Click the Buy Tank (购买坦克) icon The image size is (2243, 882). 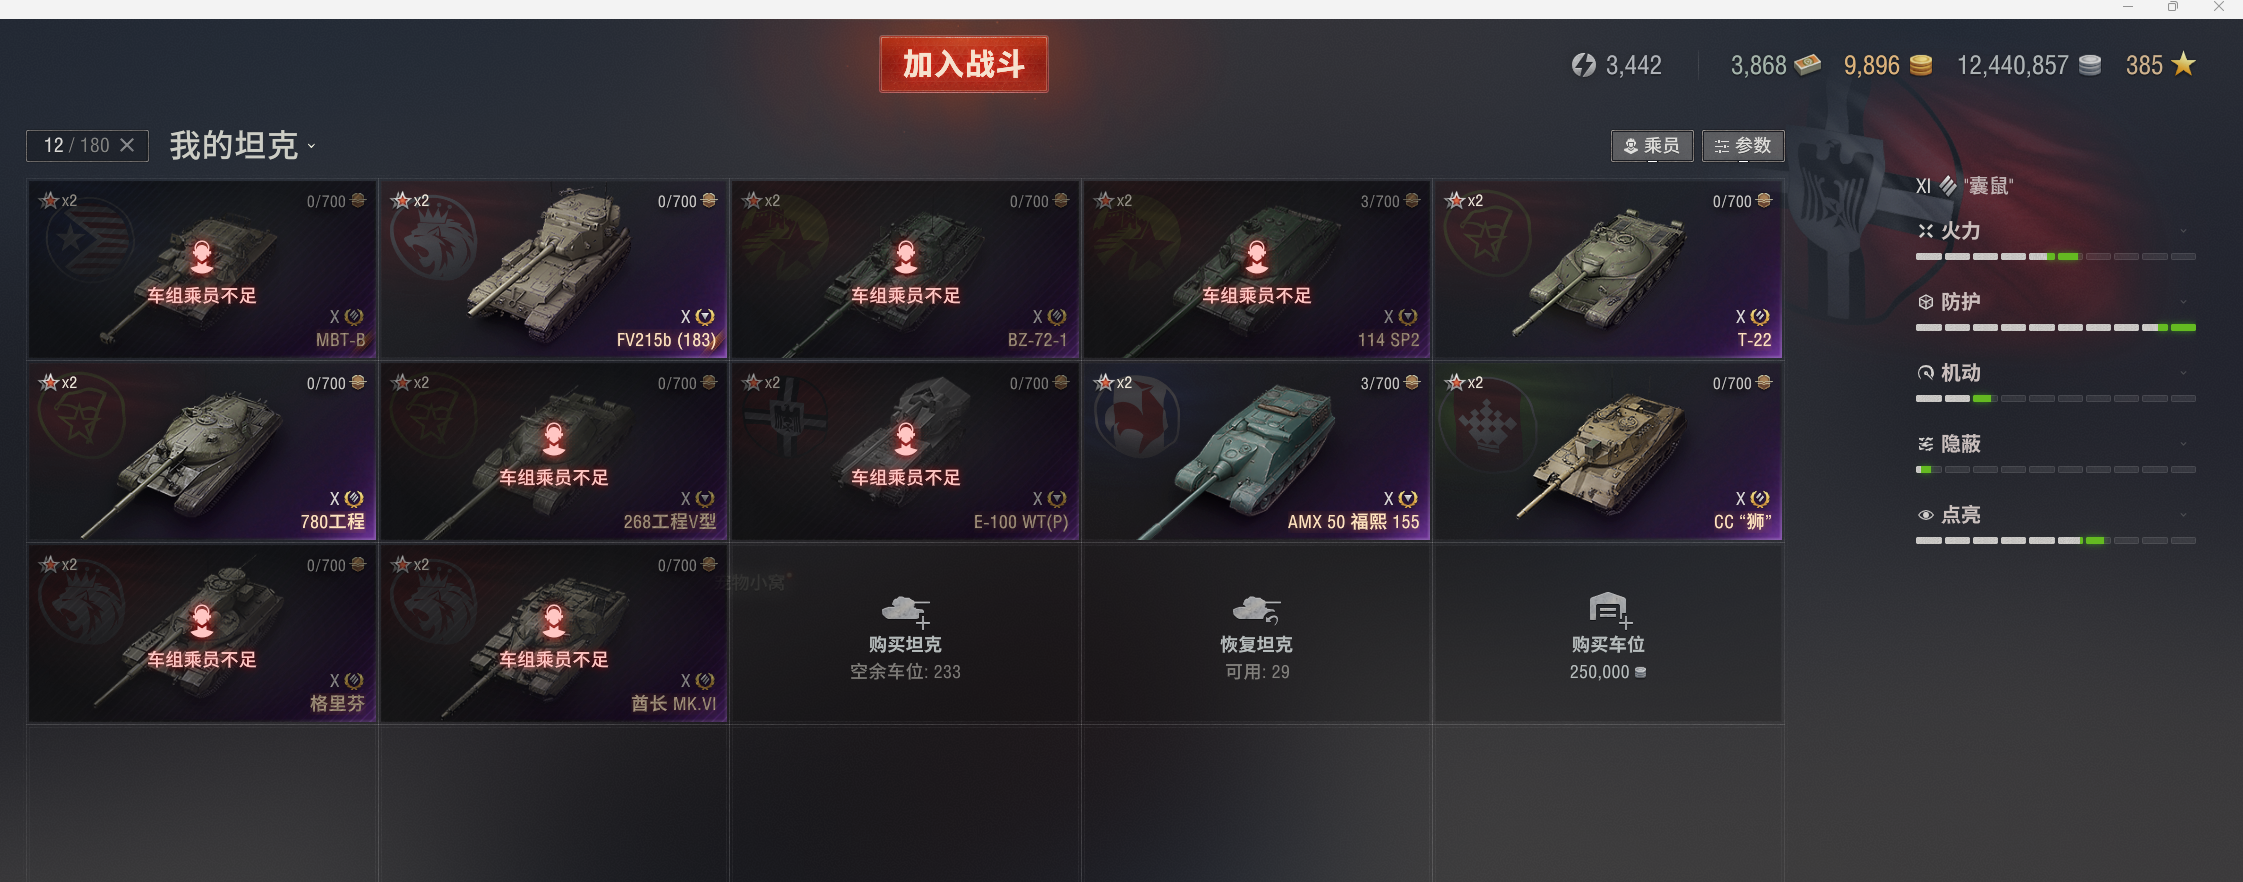click(906, 610)
